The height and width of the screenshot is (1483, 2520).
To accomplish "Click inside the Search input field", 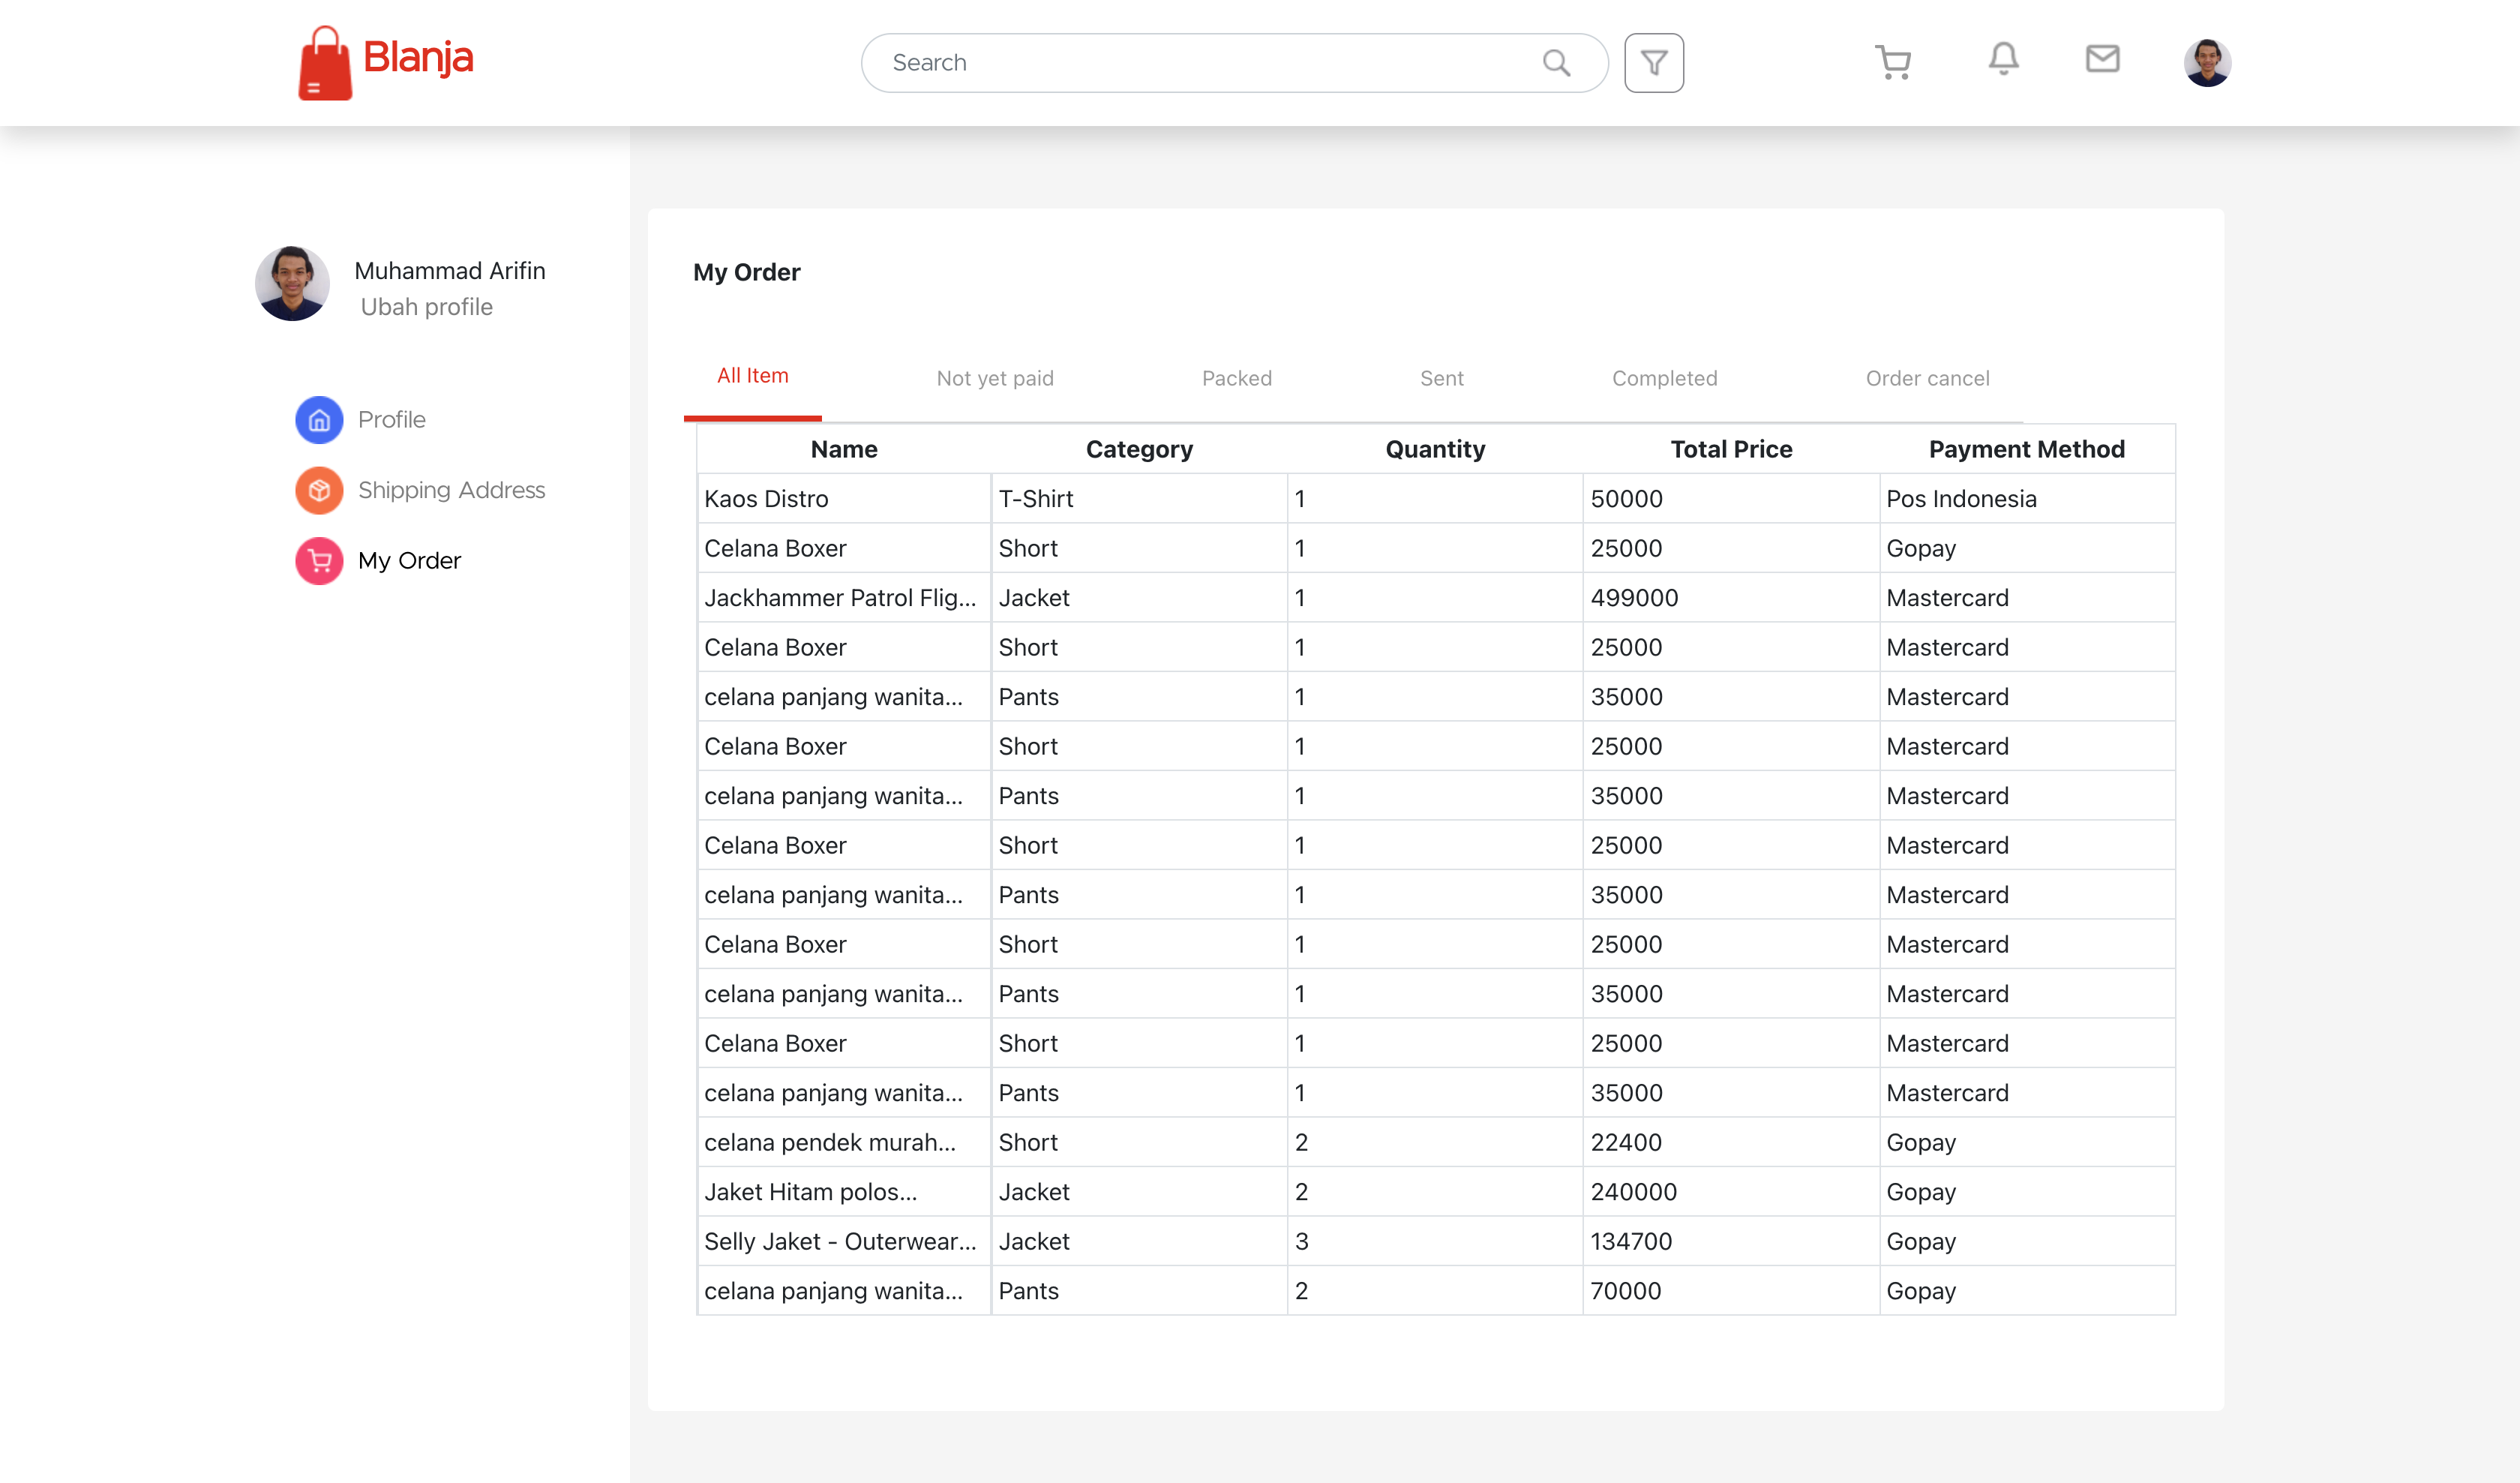I will click(x=1200, y=63).
